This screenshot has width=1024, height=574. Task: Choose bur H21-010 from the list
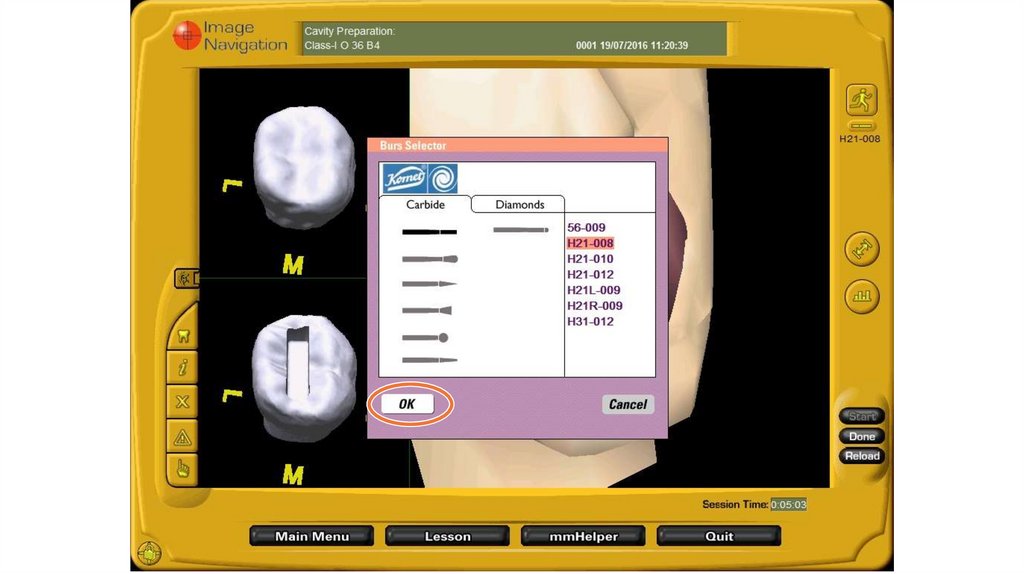coord(590,259)
